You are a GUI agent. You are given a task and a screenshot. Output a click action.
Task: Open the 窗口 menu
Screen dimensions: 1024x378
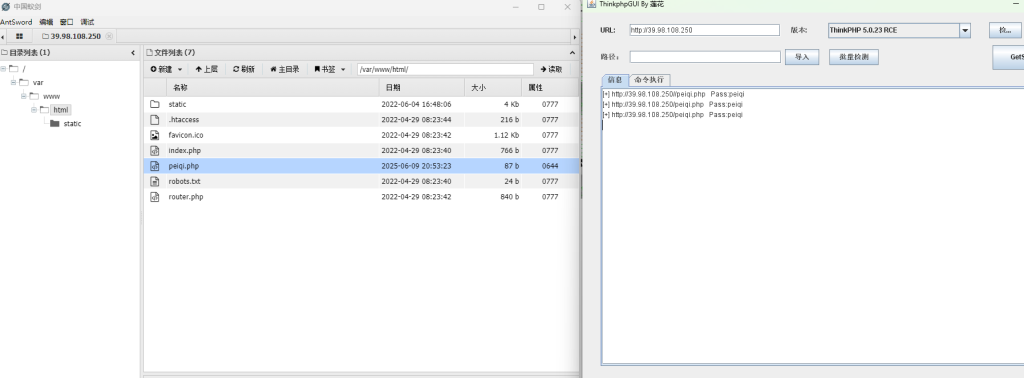pyautogui.click(x=67, y=22)
